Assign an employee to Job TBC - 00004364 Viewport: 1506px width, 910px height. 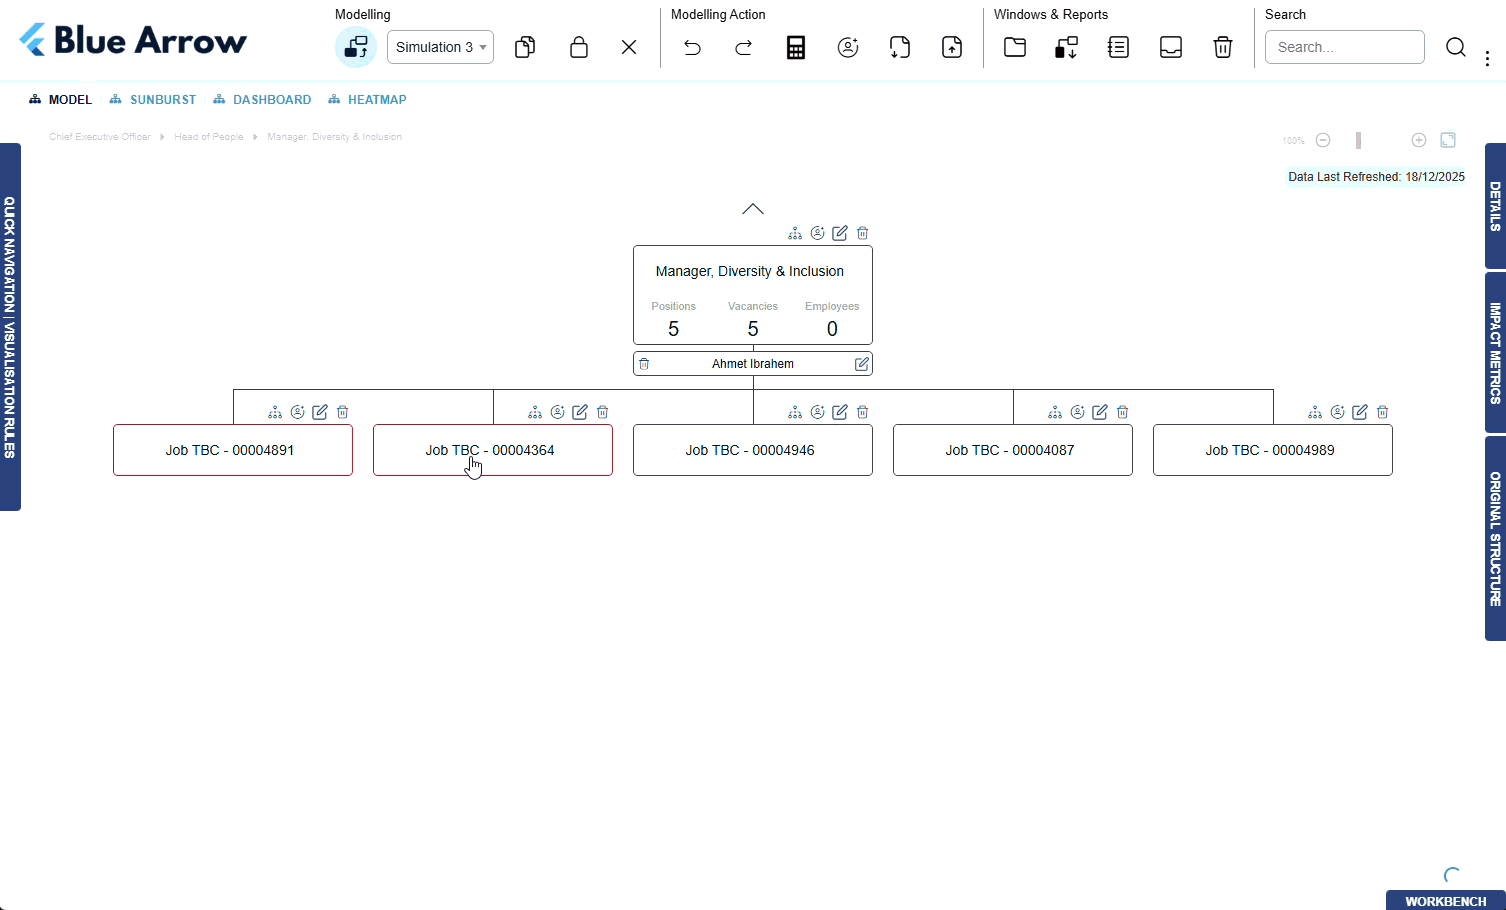point(557,411)
